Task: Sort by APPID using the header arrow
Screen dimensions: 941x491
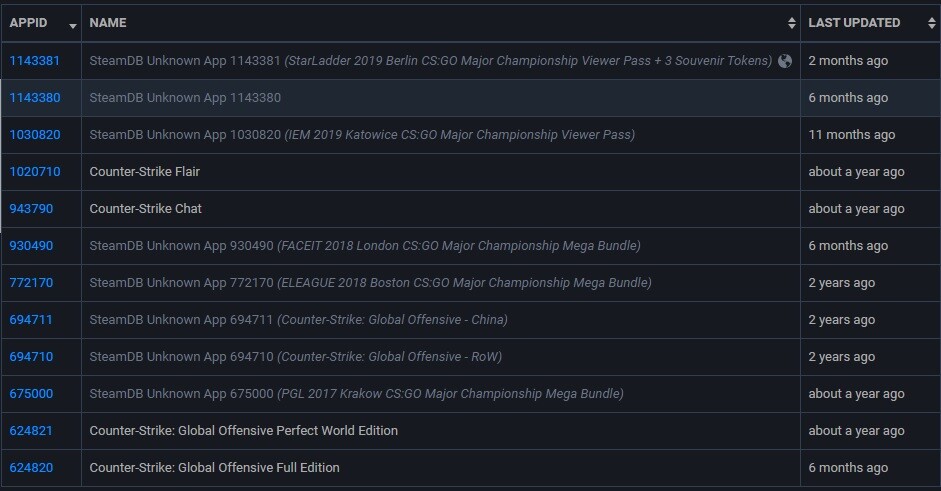Action: (73, 23)
